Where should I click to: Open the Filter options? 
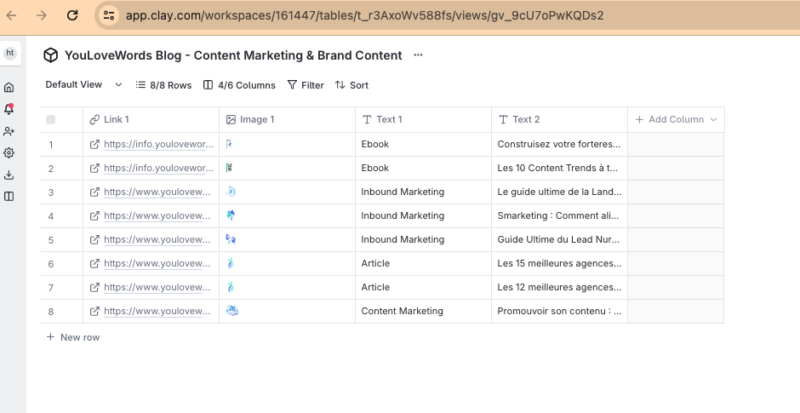click(306, 85)
